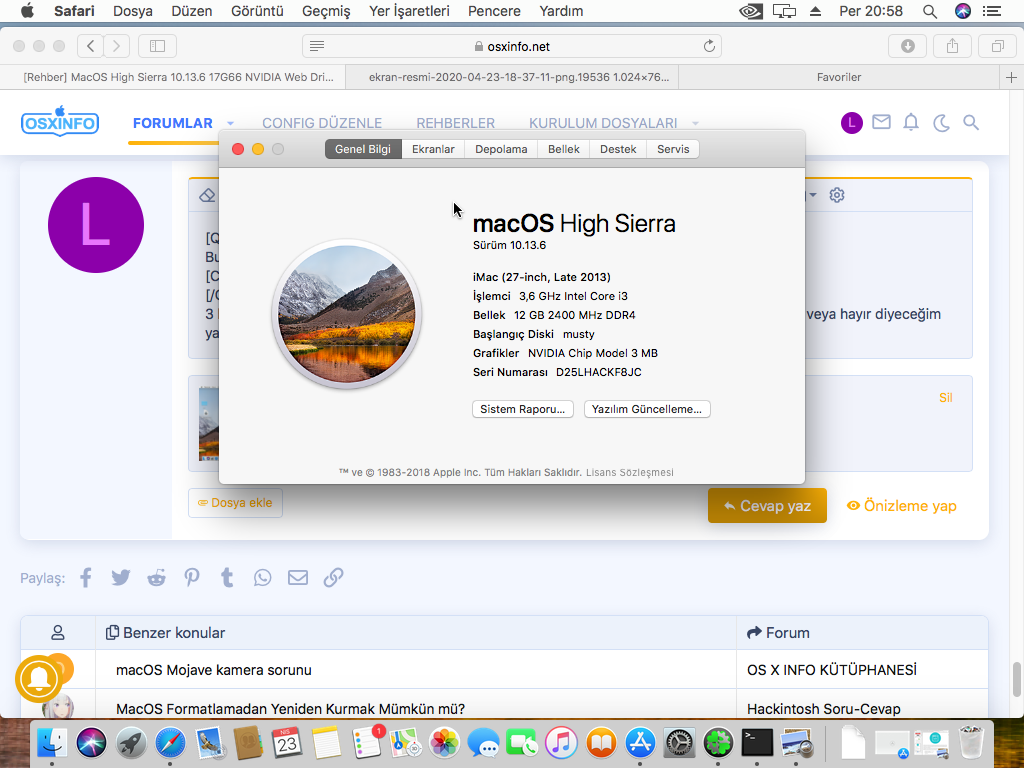The width and height of the screenshot is (1024, 768).
Task: Switch to the Depolama tab
Action: pyautogui.click(x=501, y=149)
